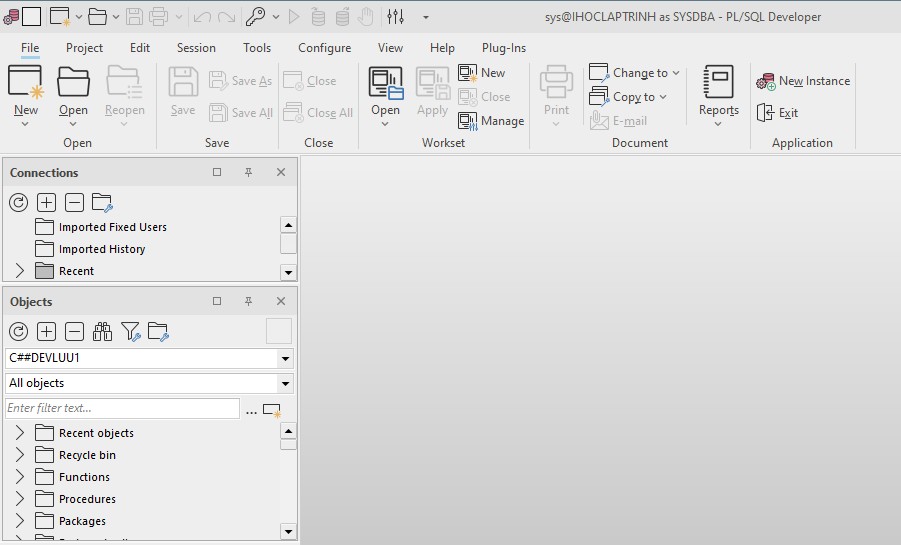Open the Session ribbon tab
Viewport: 901px width, 545px height.
tap(196, 48)
